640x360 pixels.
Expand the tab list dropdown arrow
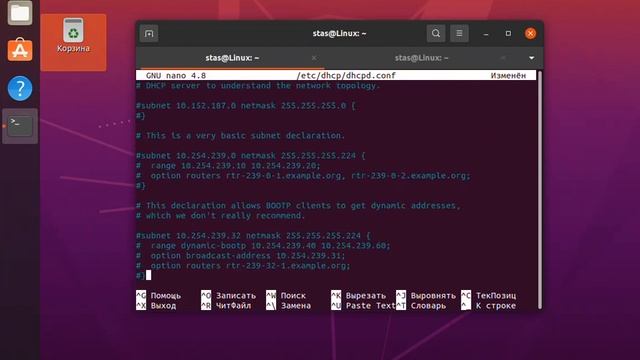coord(531,58)
